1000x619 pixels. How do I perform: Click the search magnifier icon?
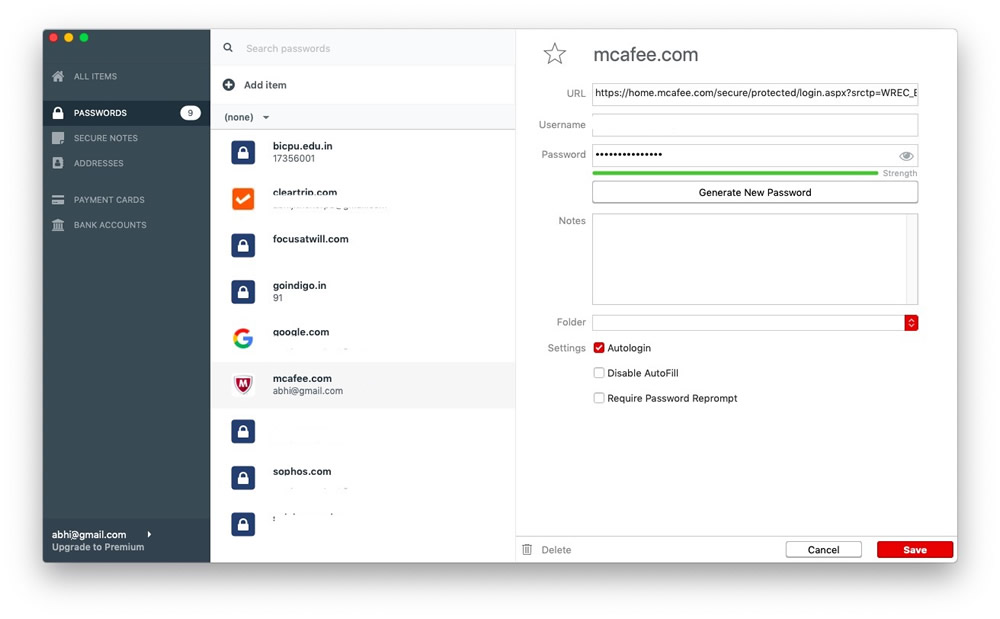228,48
